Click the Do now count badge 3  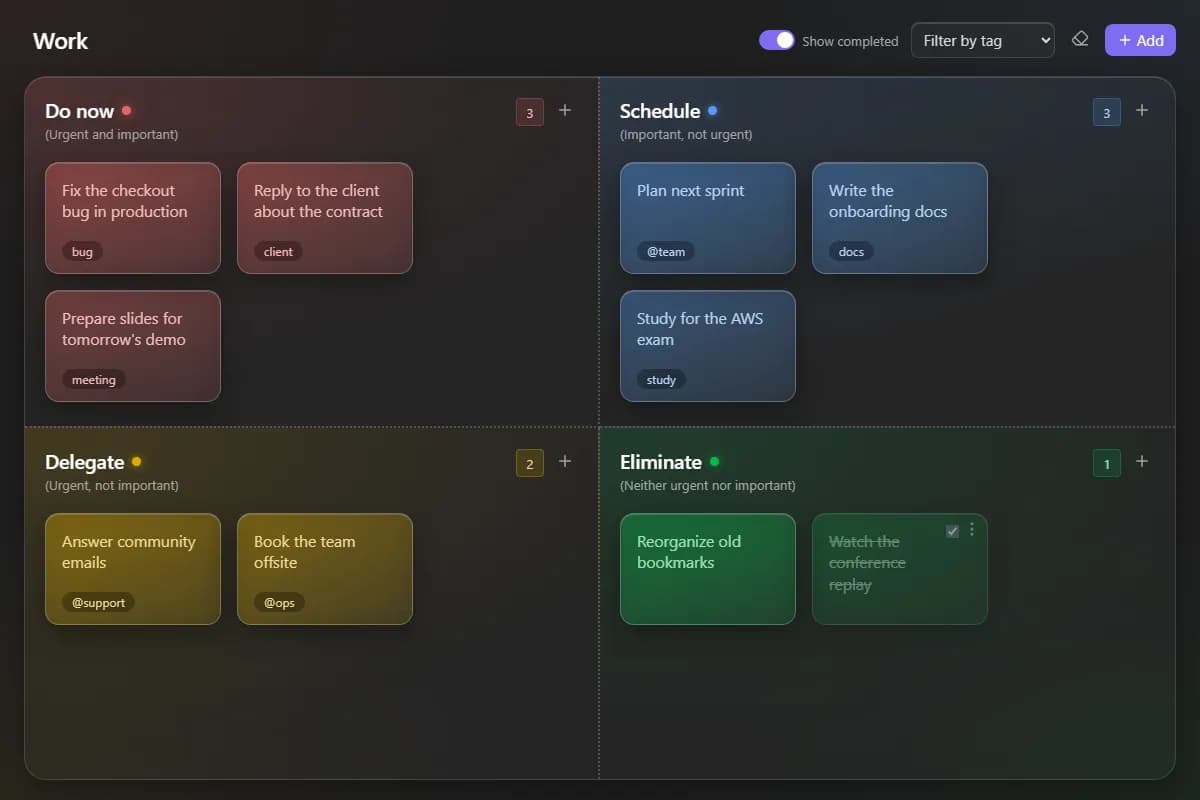[530, 112]
